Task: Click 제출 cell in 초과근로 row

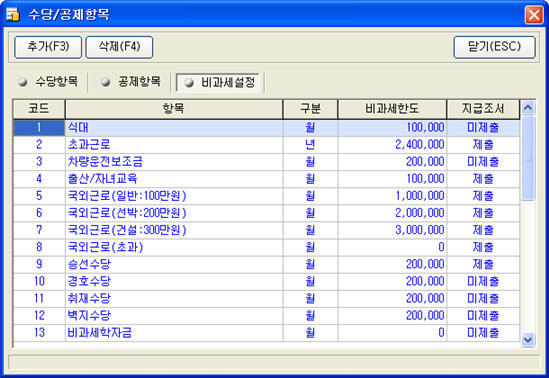Action: [483, 145]
